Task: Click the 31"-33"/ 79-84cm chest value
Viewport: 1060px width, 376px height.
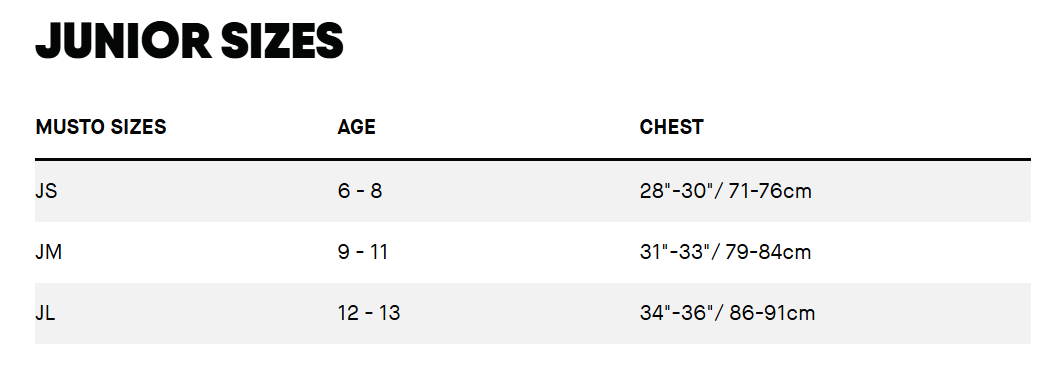Action: coord(725,252)
